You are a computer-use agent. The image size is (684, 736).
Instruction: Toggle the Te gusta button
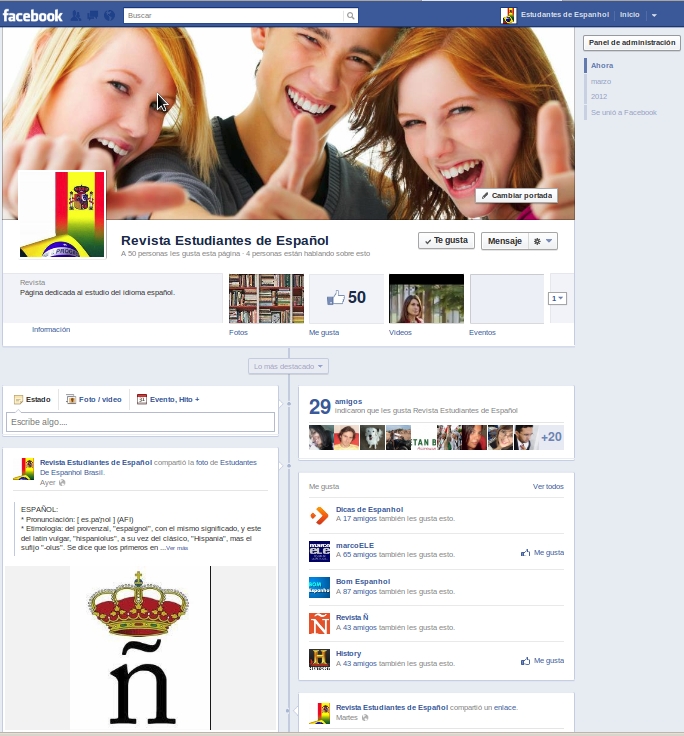(446, 241)
